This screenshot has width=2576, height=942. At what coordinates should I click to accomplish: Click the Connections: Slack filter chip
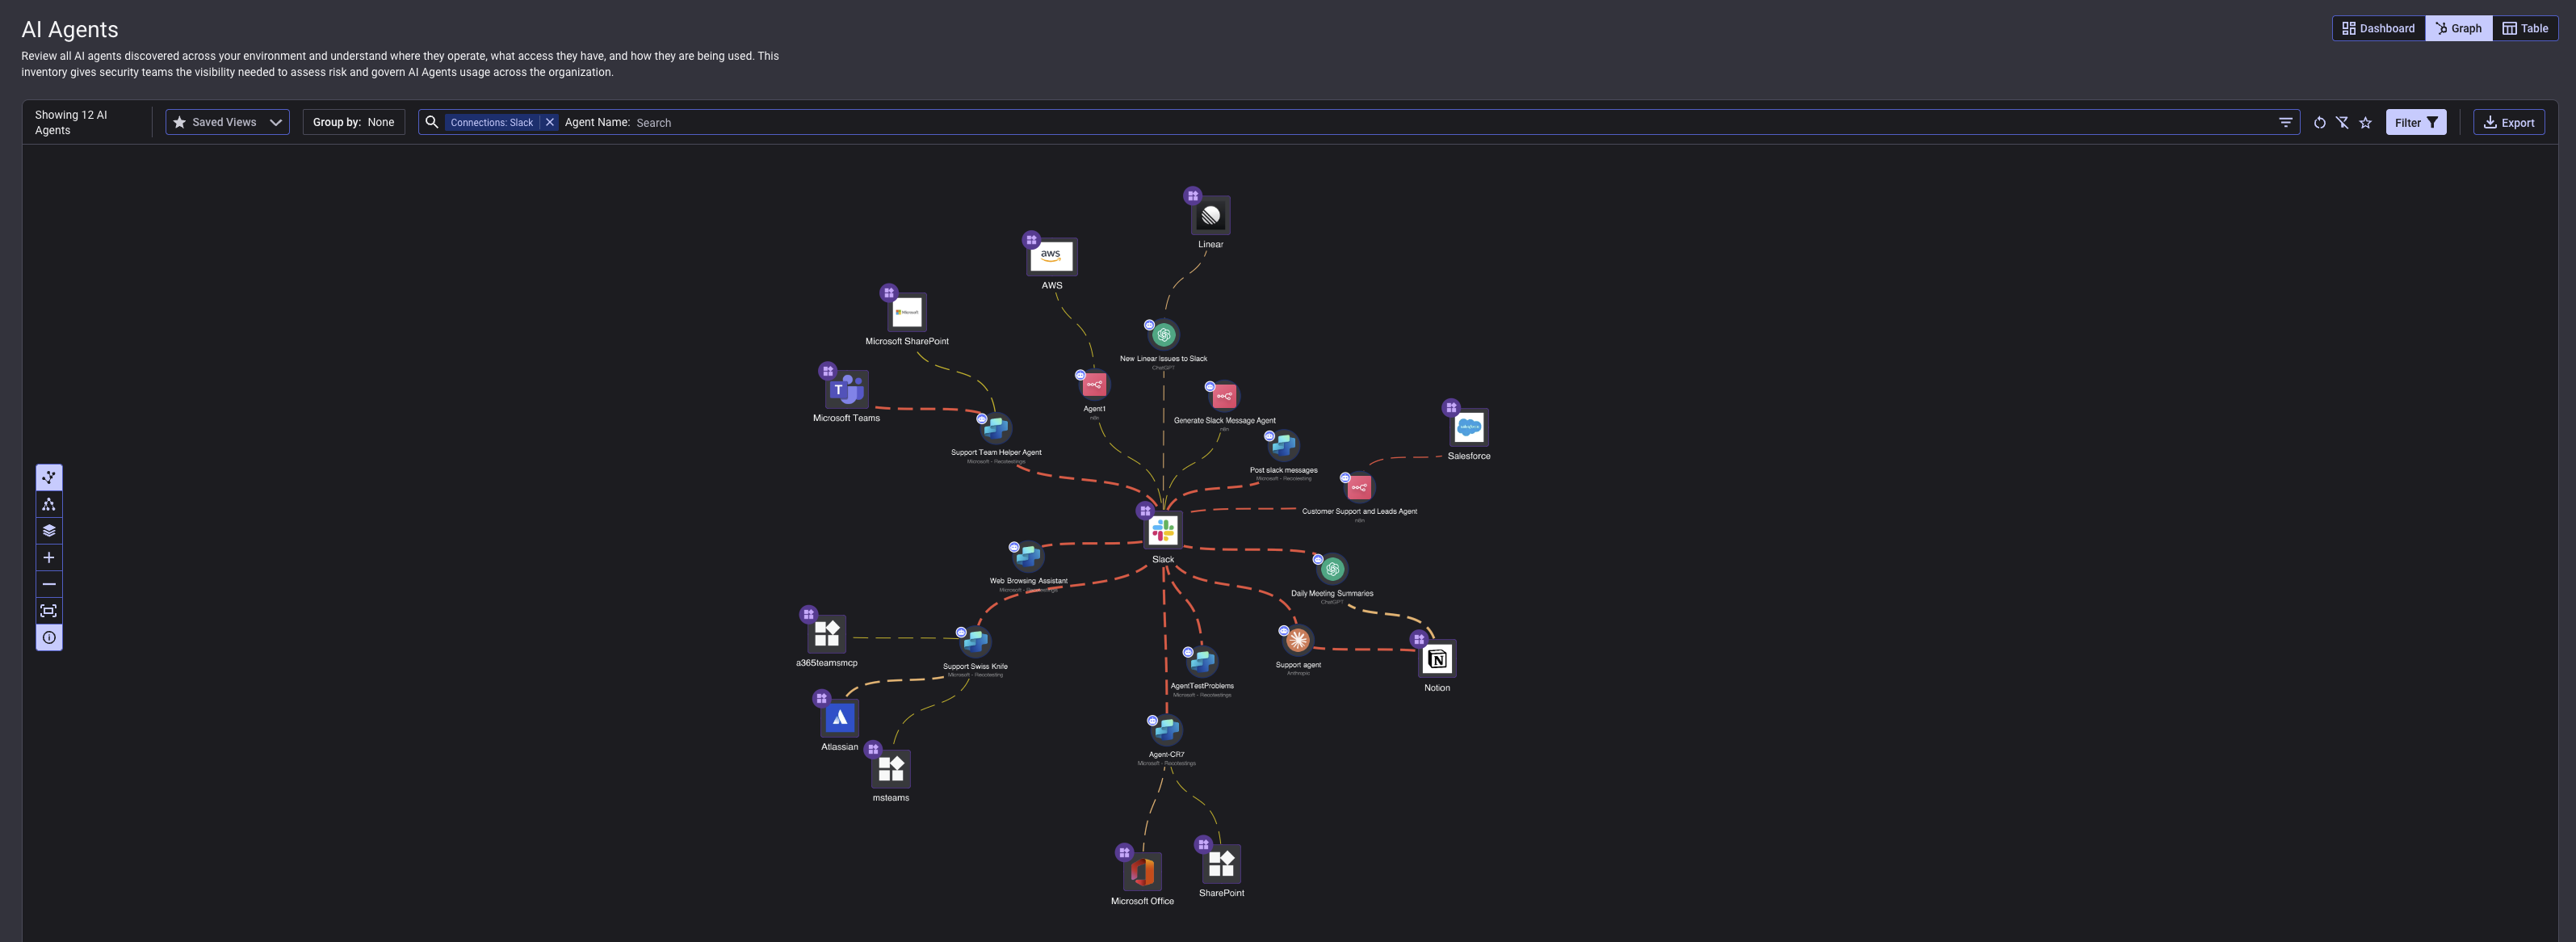[x=491, y=122]
